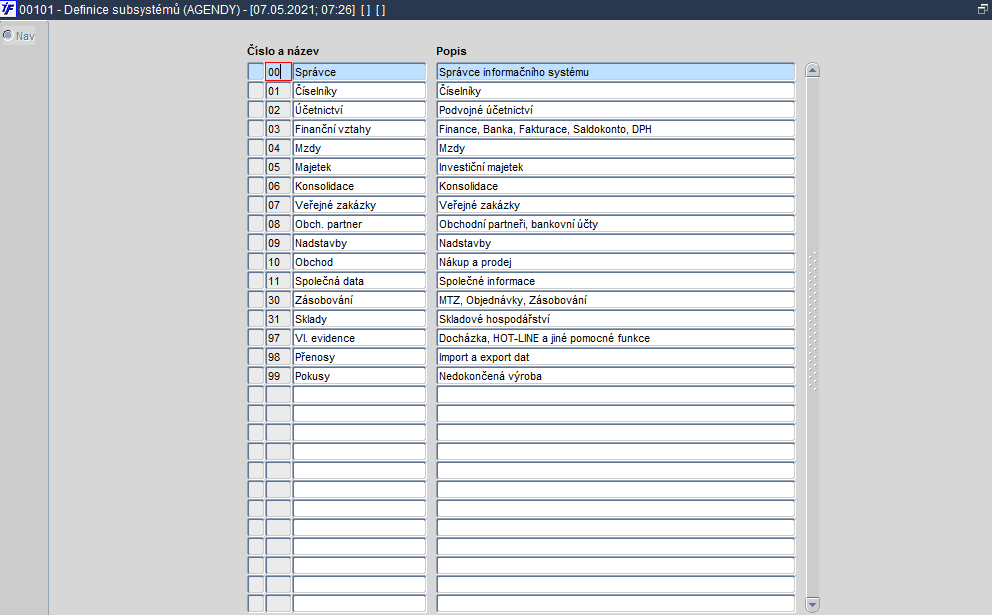
Task: Click the name field Správce
Action: coord(359,71)
